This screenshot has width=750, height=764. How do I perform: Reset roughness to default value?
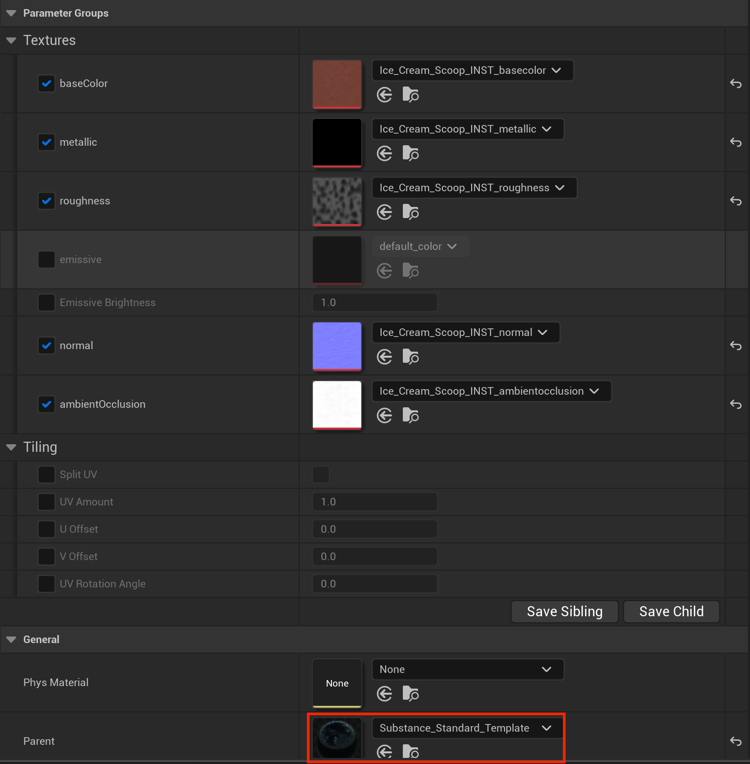(736, 200)
